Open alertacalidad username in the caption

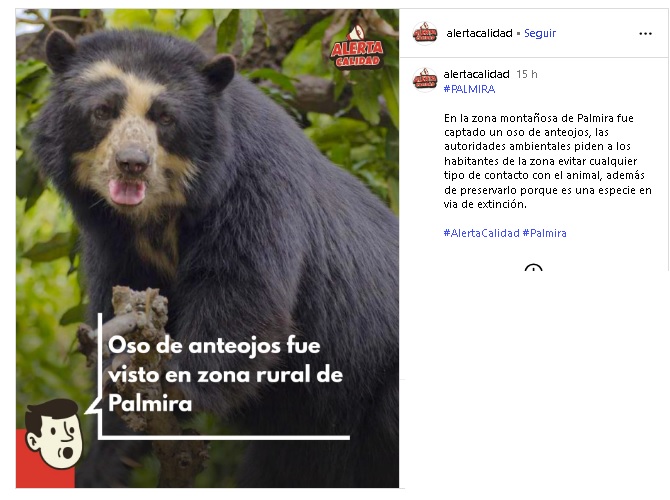pyautogui.click(x=476, y=74)
